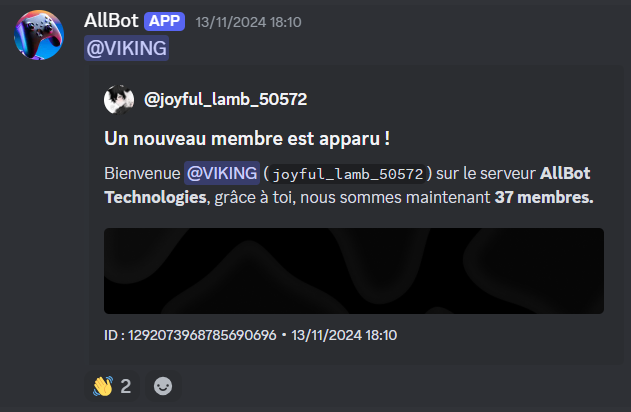
Task: Click the reaction count 2
Action: 126,386
